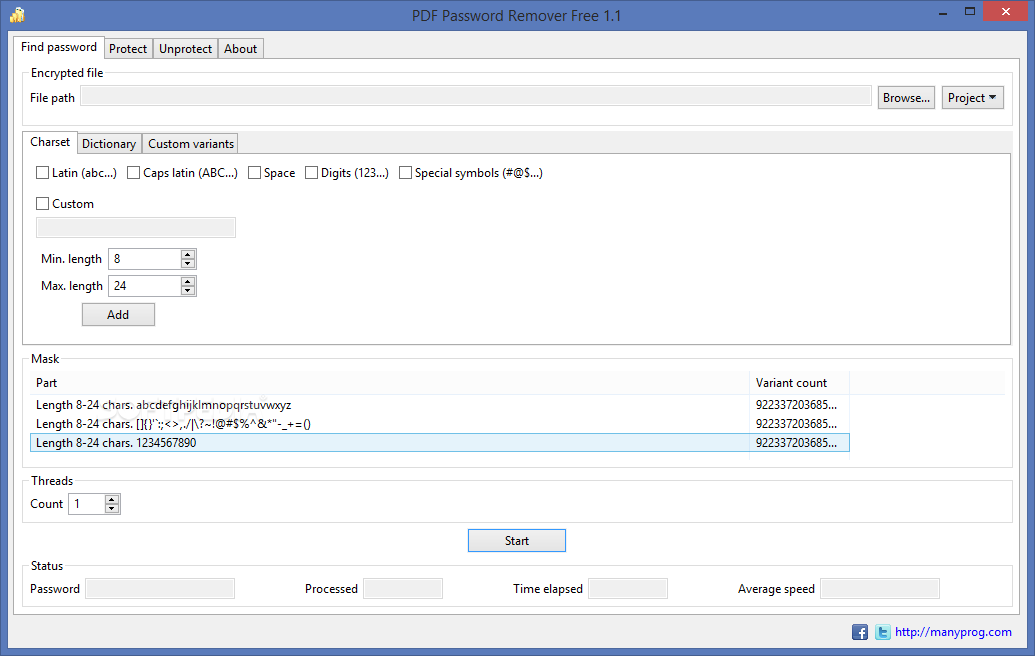Click the Max. length value field
The image size is (1035, 656).
[145, 286]
